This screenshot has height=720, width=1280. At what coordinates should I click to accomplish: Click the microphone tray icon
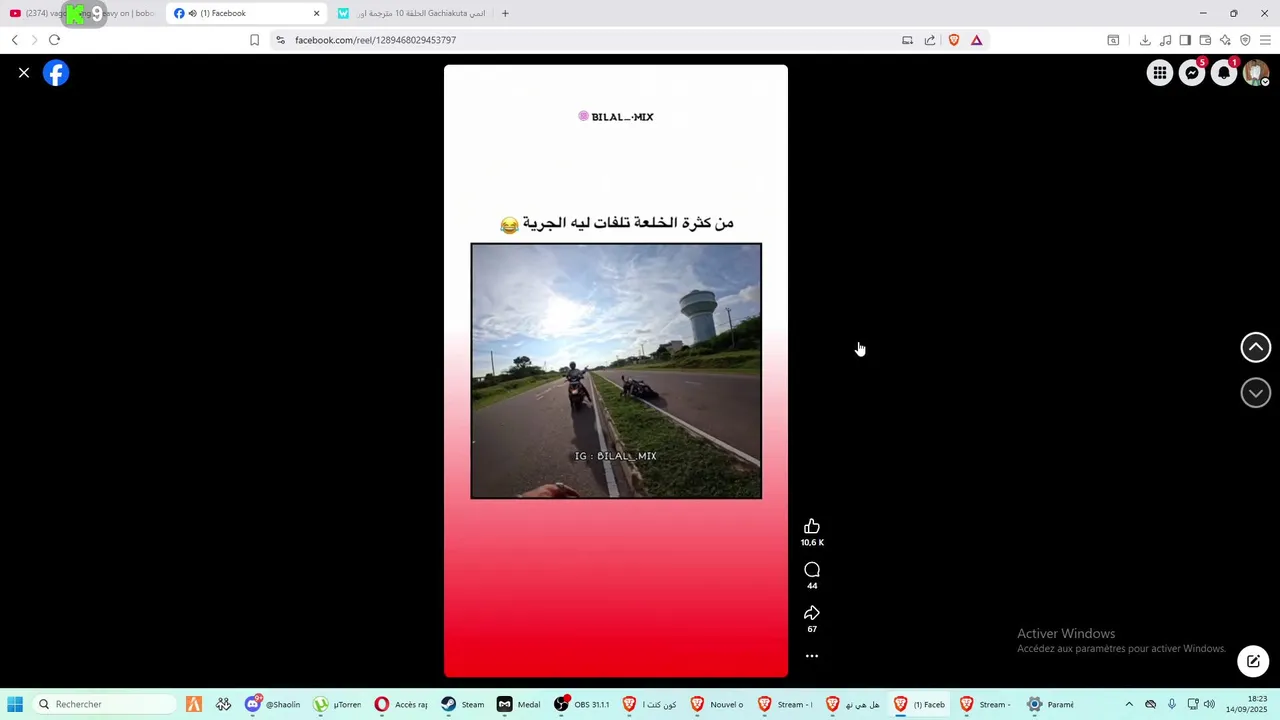pos(1171,704)
